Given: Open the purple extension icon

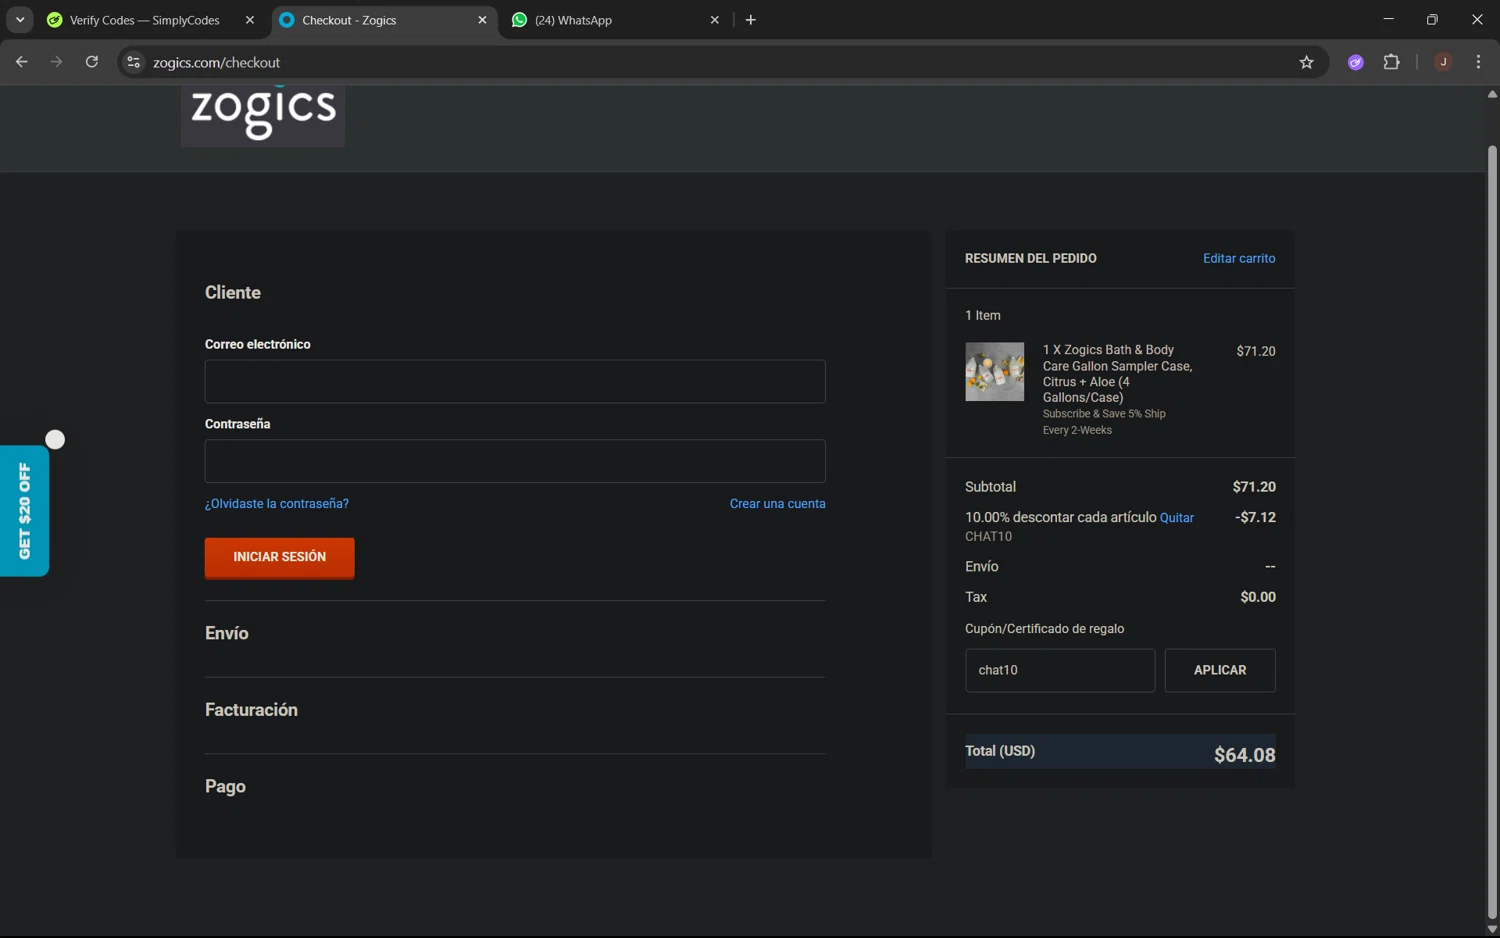Looking at the screenshot, I should [1356, 62].
